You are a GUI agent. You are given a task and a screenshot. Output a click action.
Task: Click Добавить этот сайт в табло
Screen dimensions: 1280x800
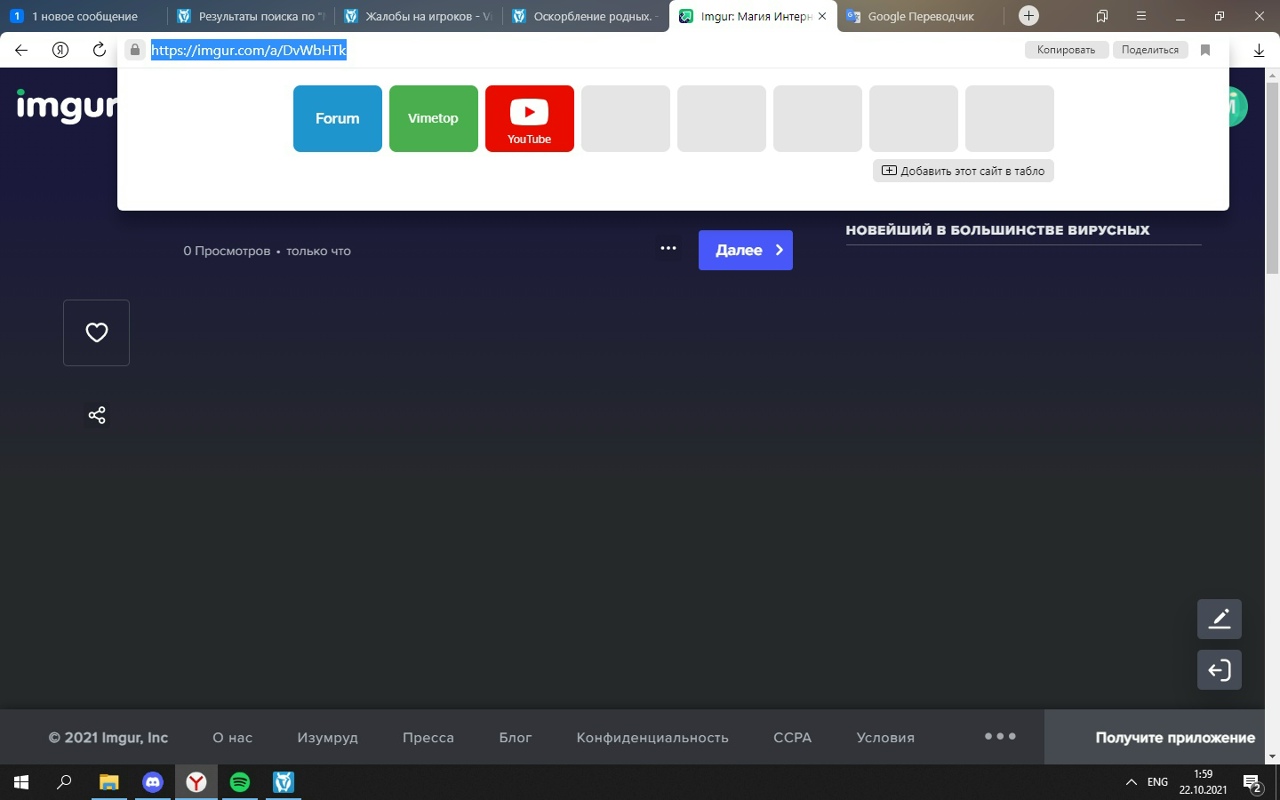pos(962,171)
